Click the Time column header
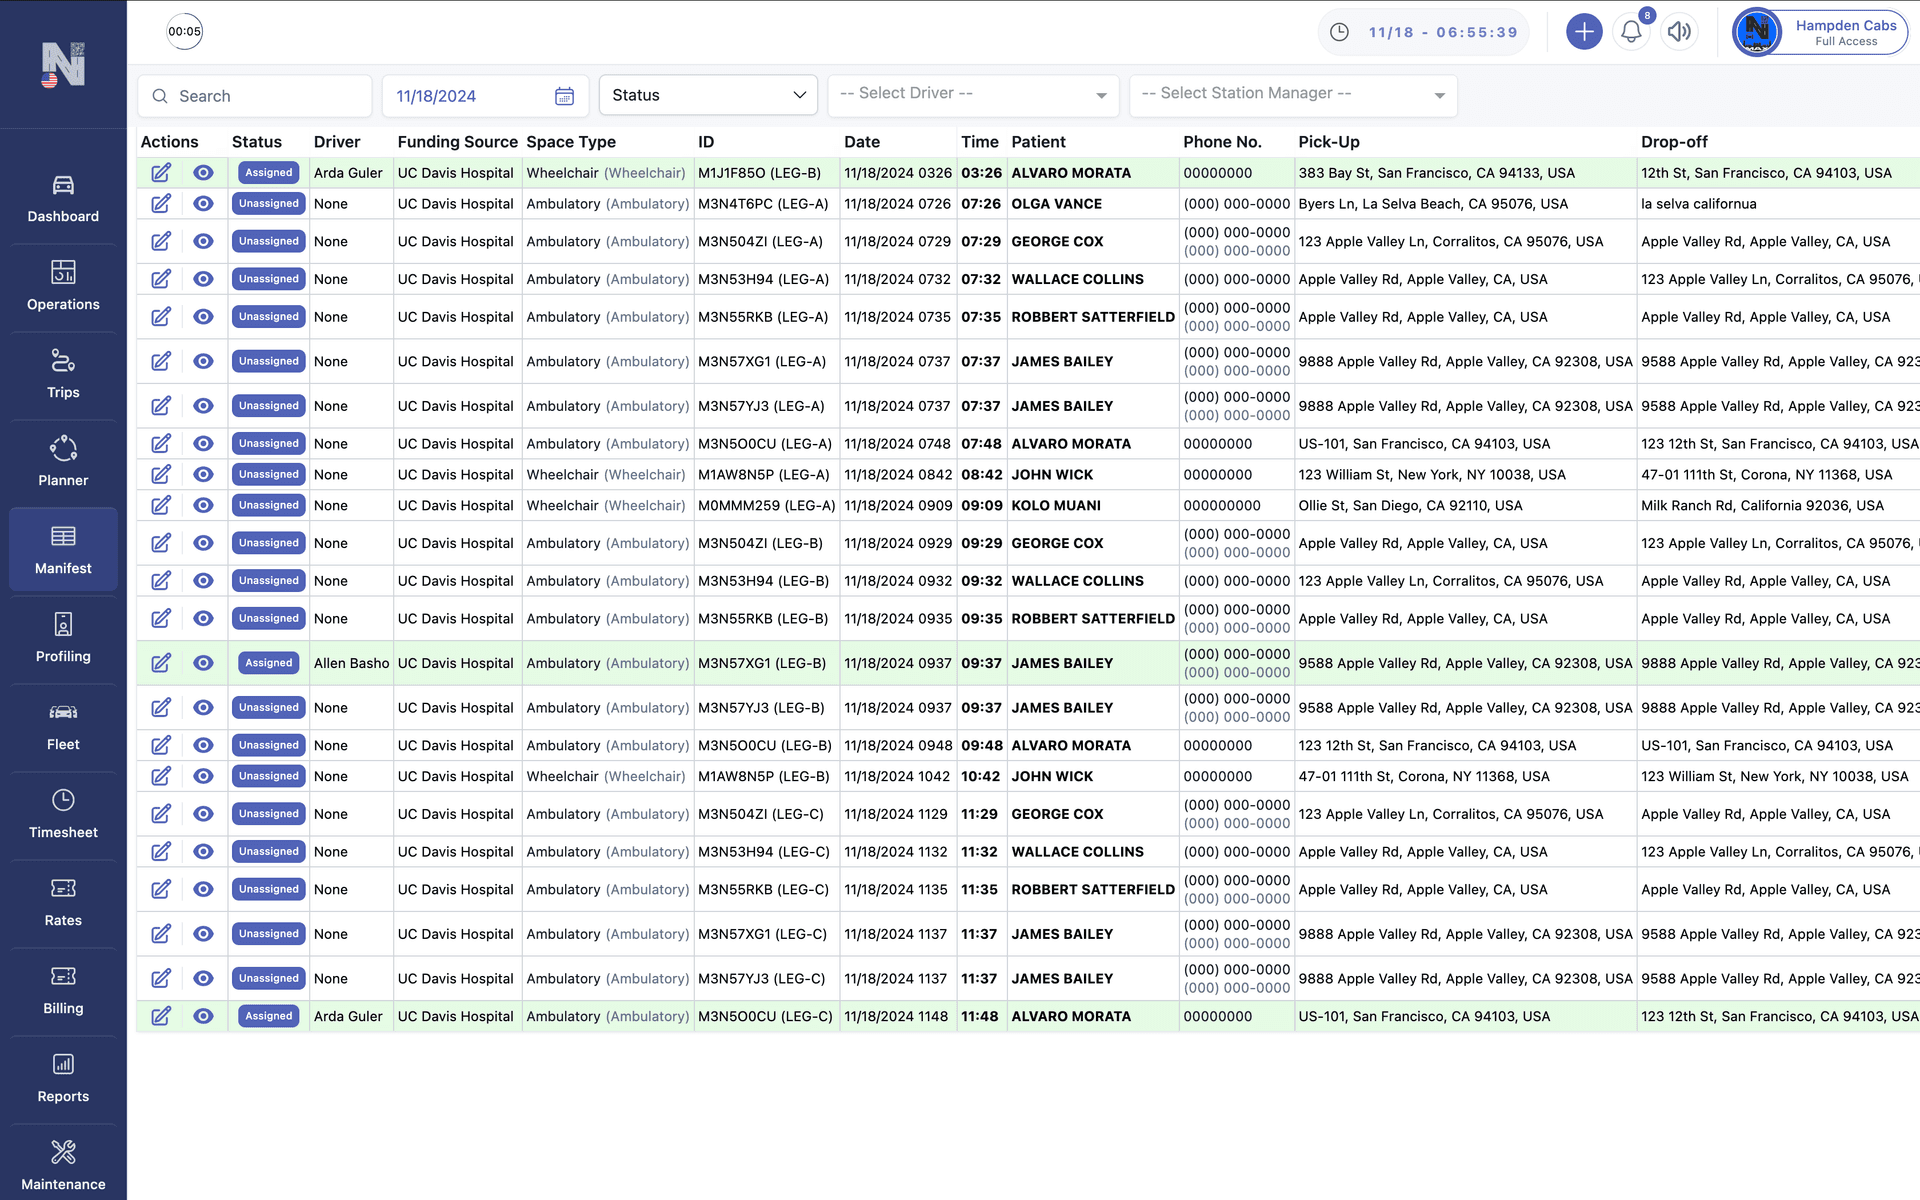The width and height of the screenshot is (1920, 1200). [979, 142]
